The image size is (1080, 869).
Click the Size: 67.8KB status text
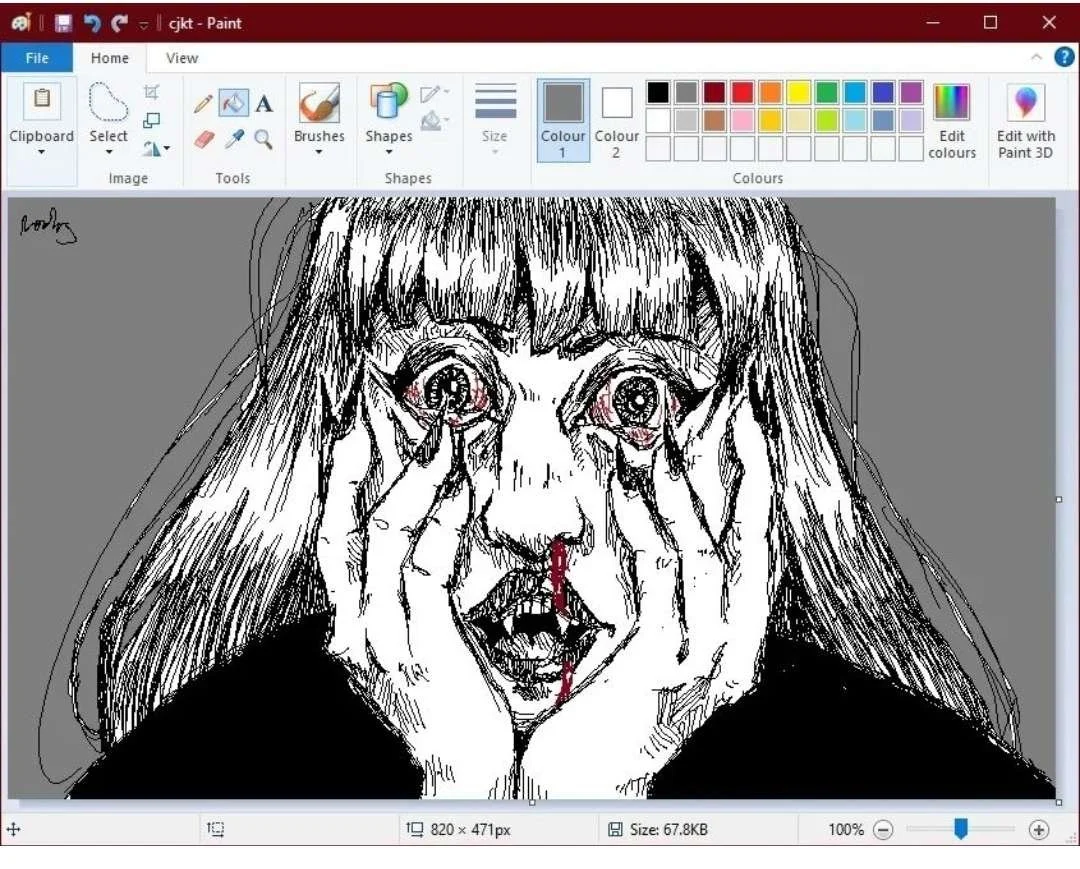[x=668, y=830]
